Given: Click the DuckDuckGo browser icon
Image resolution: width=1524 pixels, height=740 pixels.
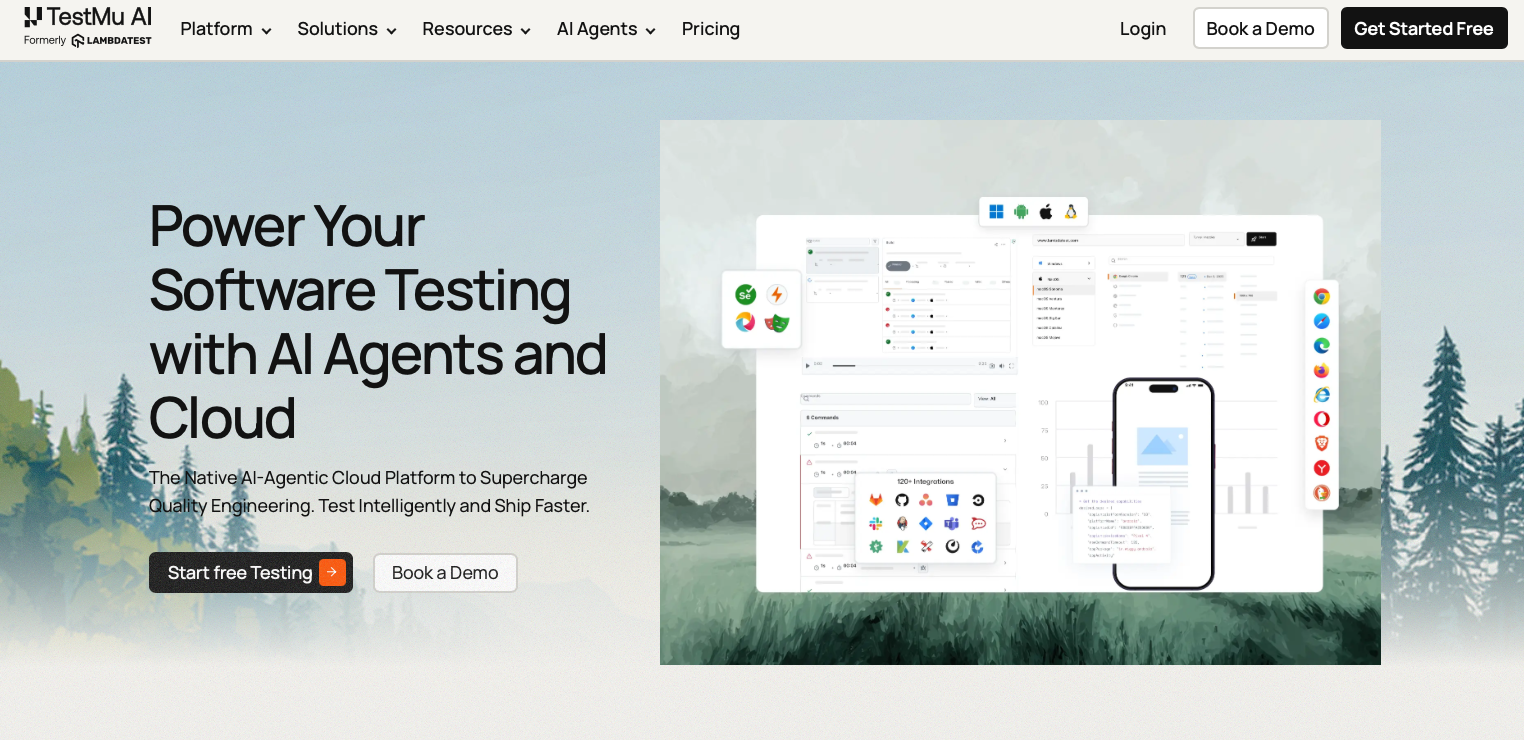Looking at the screenshot, I should click(1321, 493).
